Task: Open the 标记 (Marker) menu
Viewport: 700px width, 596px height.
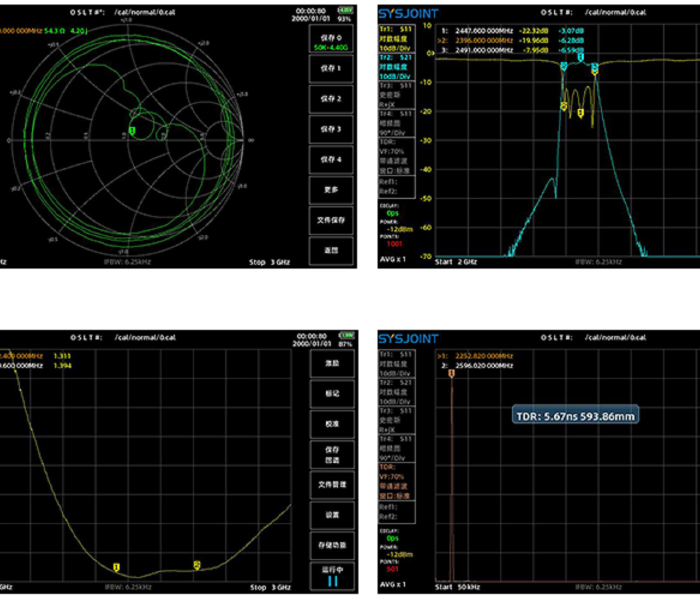Action: coord(332,393)
